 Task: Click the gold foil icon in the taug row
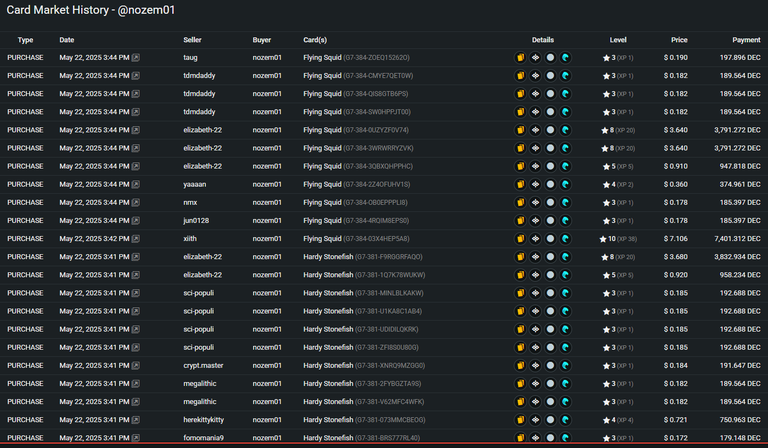tap(520, 58)
